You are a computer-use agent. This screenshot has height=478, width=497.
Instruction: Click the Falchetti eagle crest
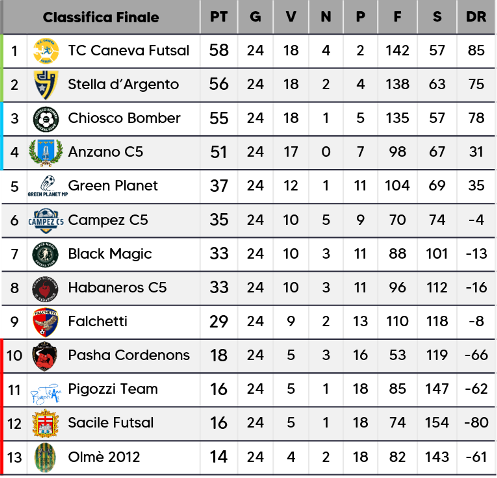[46, 322]
